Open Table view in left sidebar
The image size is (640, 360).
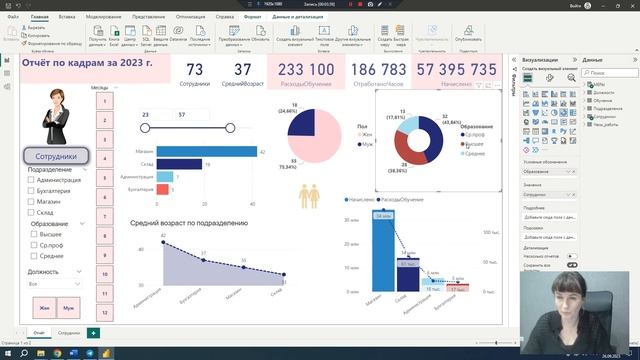click(x=7, y=73)
